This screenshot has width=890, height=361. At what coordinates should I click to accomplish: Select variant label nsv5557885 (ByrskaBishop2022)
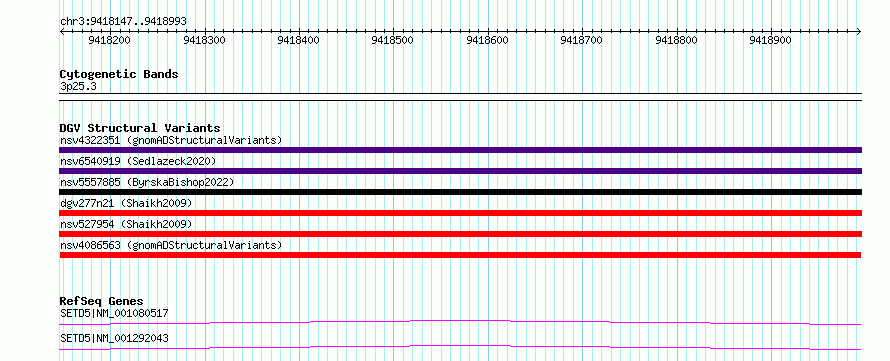(x=147, y=182)
